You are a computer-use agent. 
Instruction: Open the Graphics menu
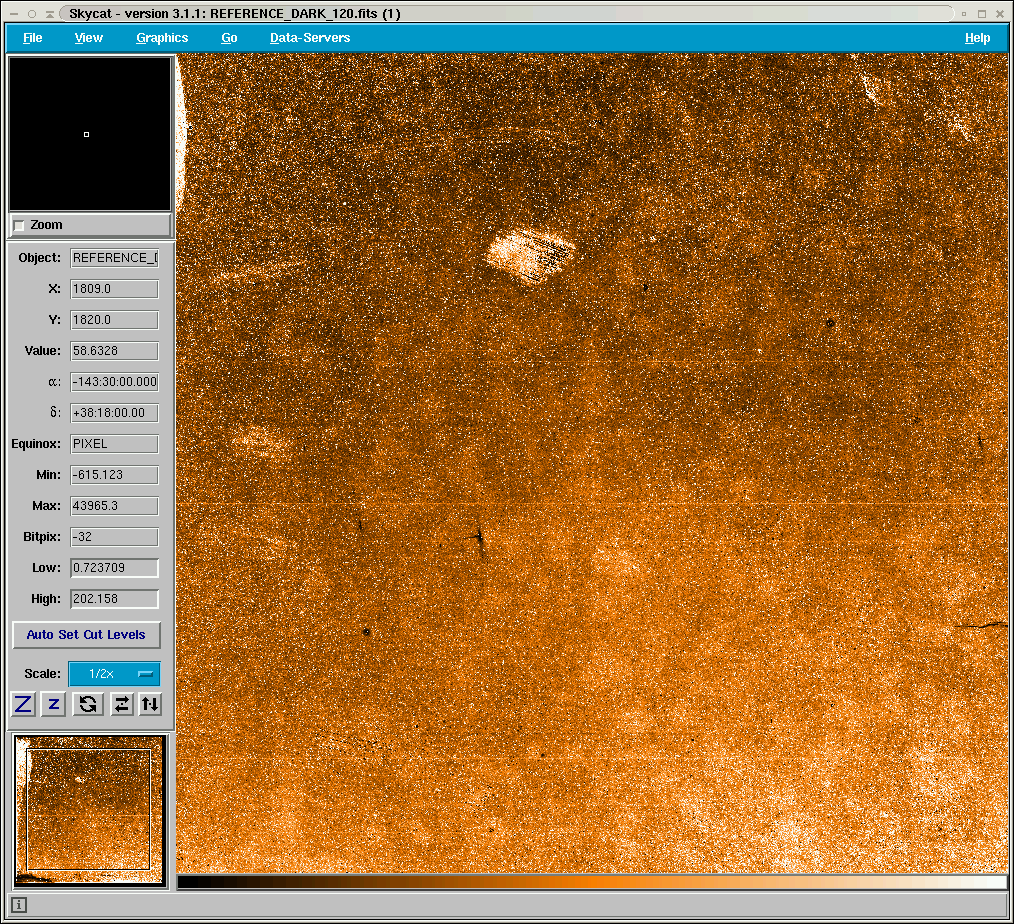(x=162, y=38)
